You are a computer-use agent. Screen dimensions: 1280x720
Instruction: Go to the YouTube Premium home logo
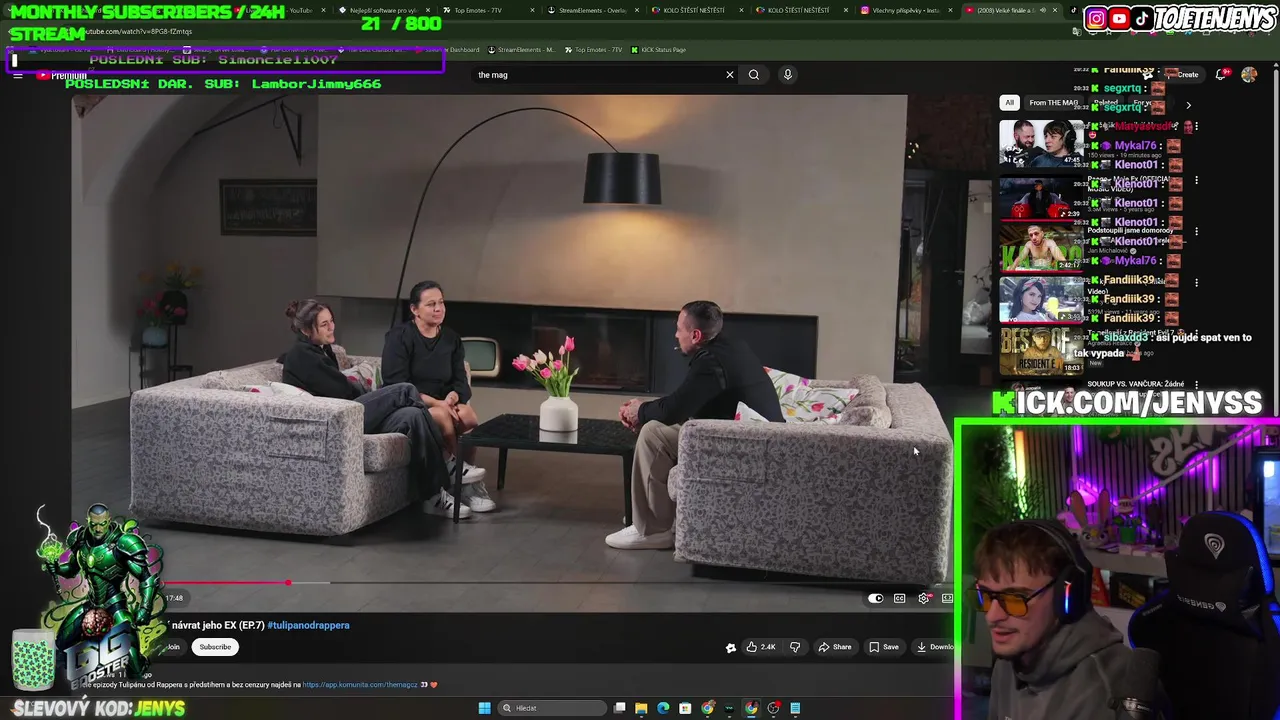point(63,75)
